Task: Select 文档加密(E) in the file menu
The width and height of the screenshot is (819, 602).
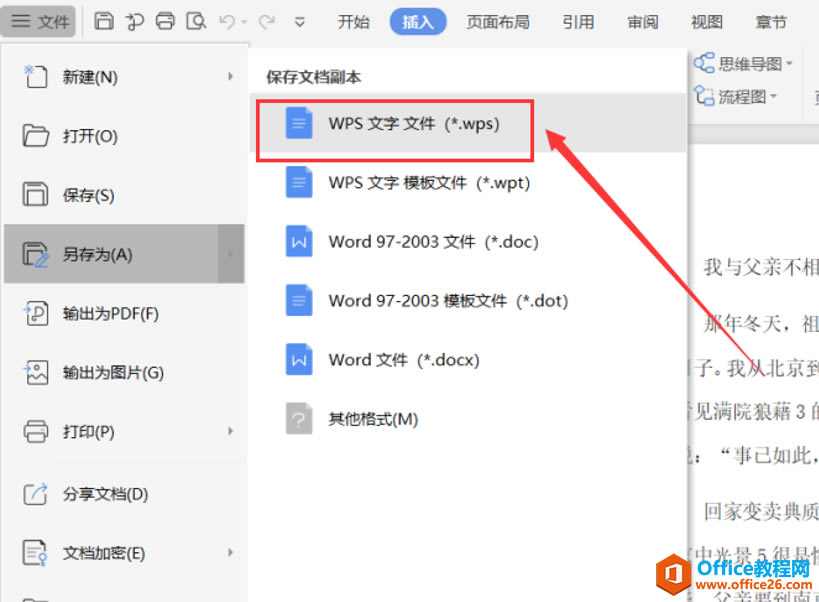Action: tap(124, 553)
